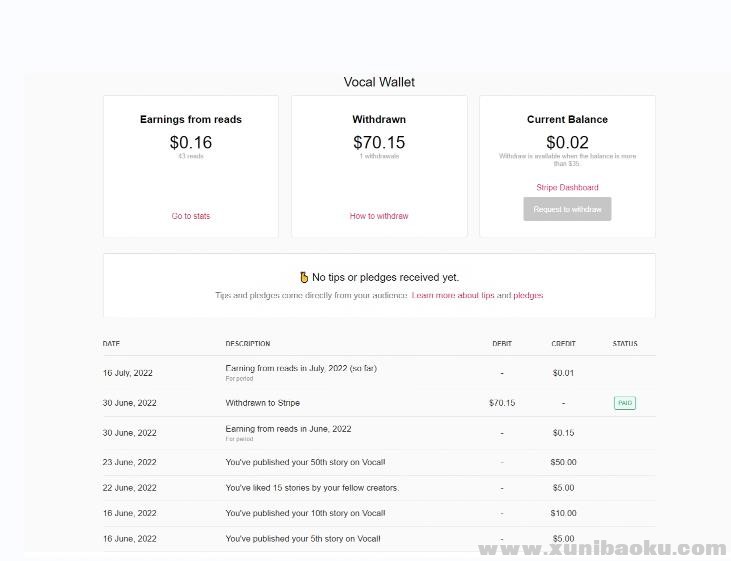
Task: Click Learn more about tips link
Action: coord(453,296)
